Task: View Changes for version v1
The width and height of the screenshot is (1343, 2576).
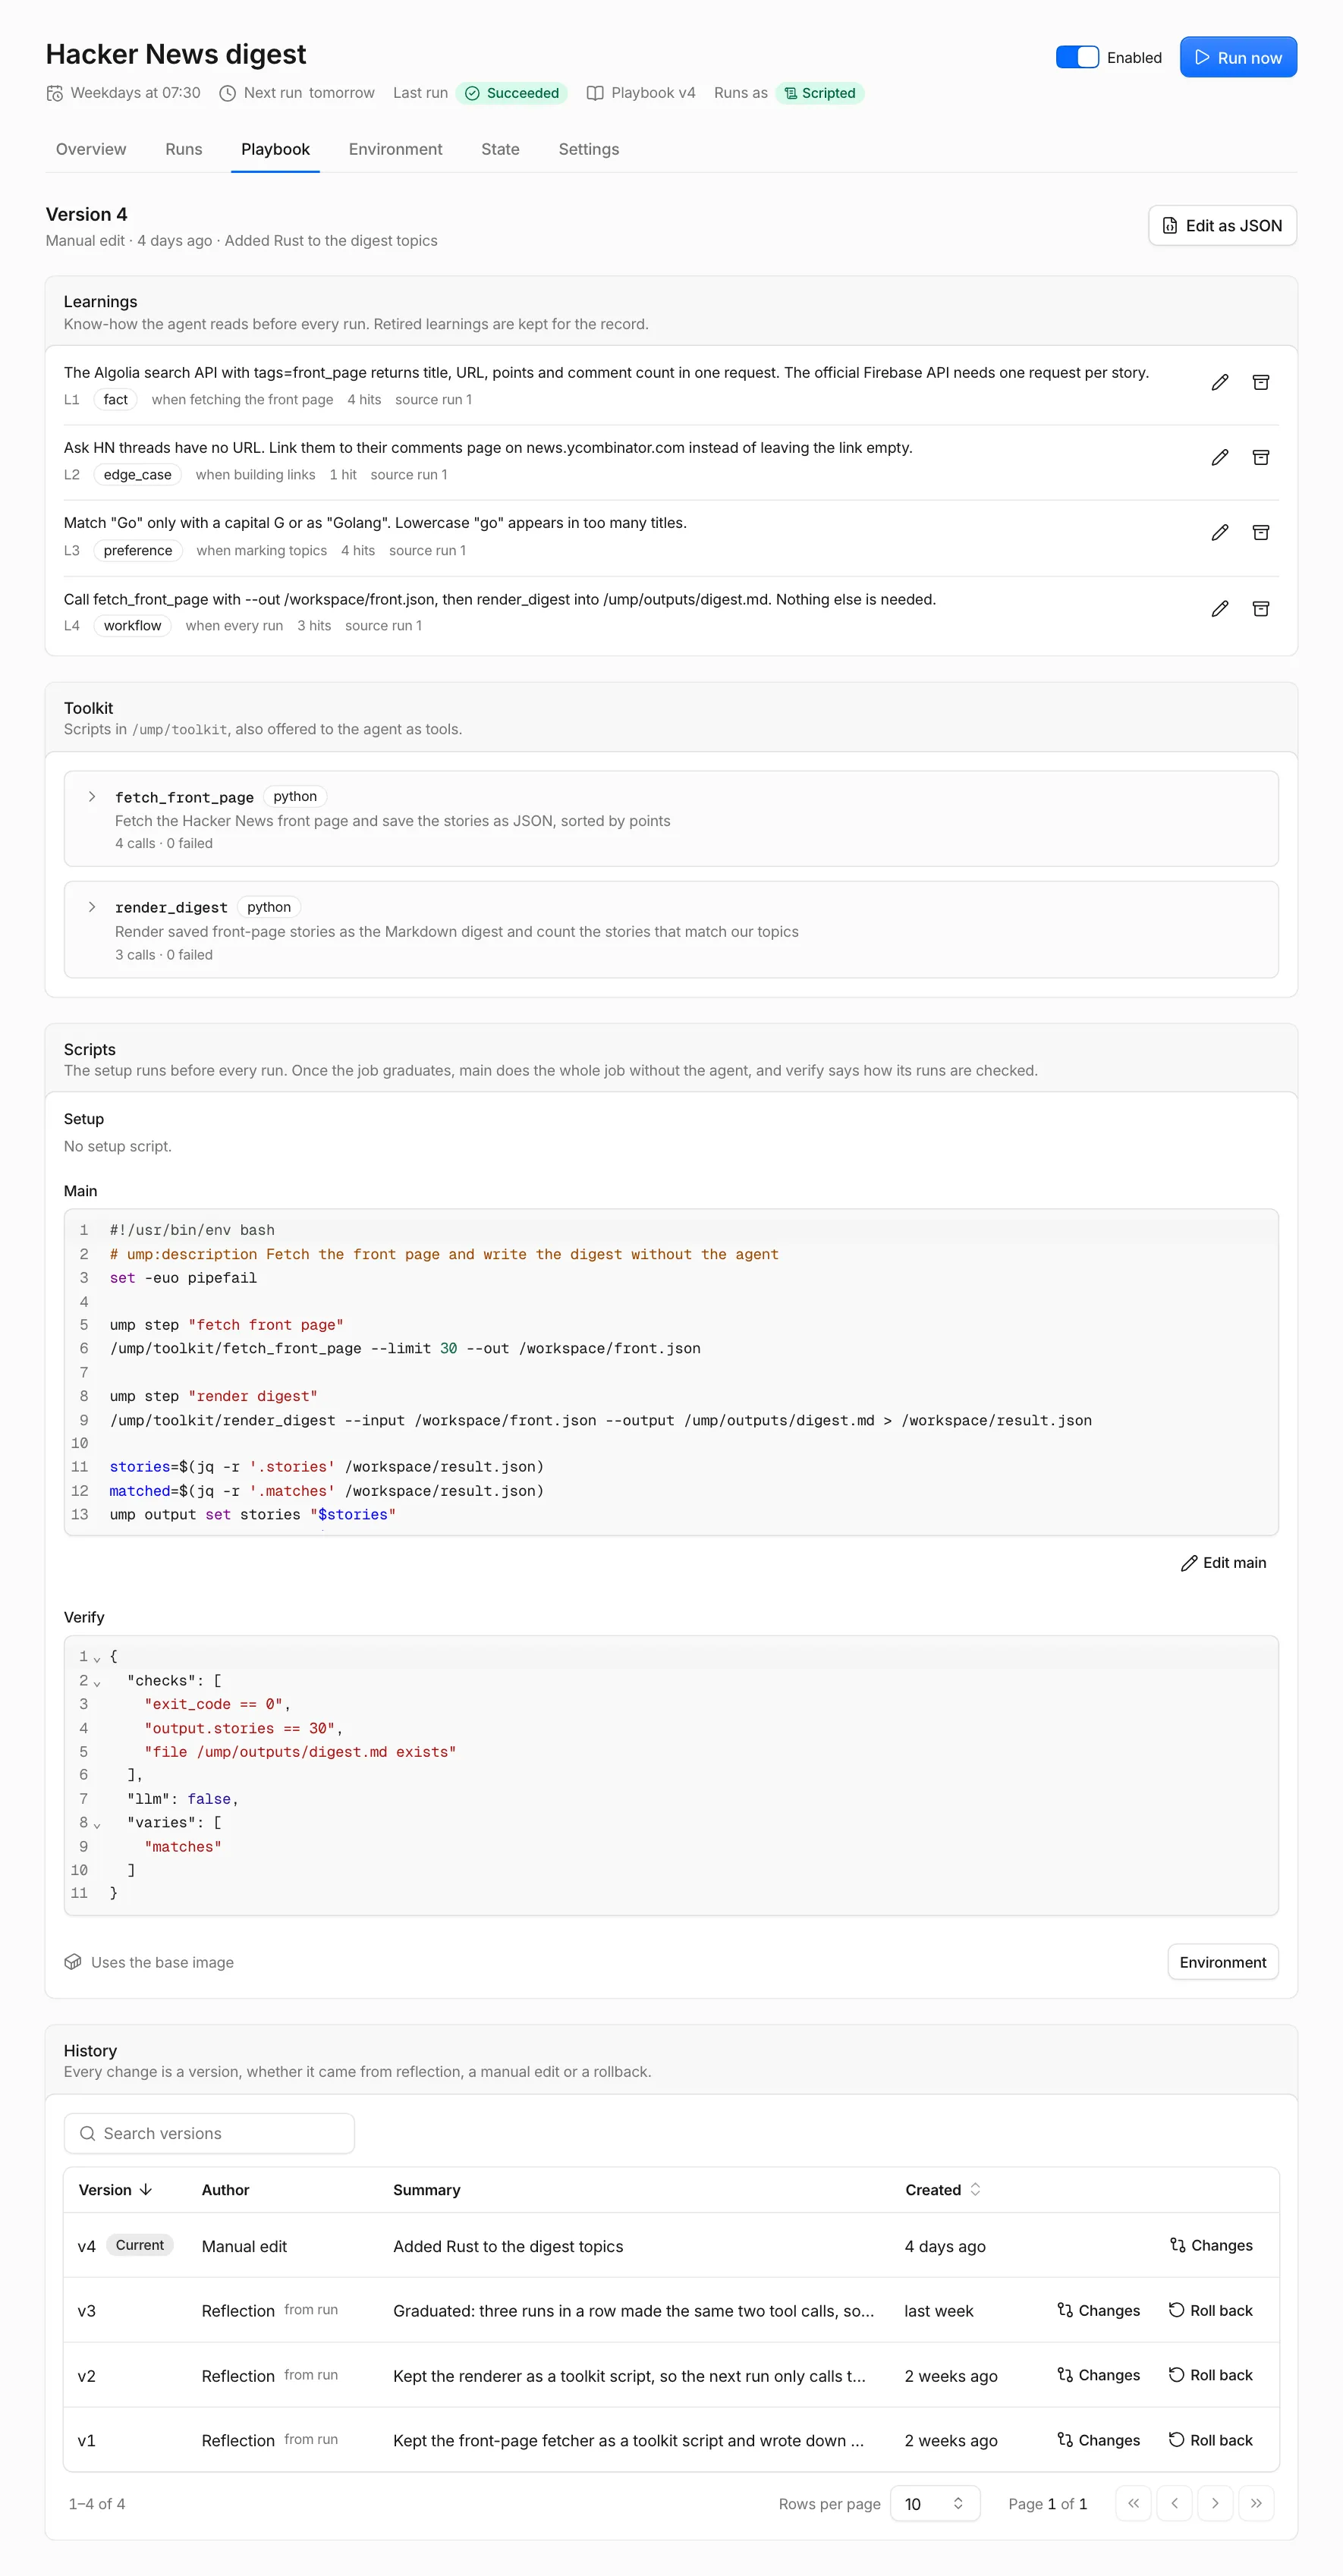Action: (x=1098, y=2441)
